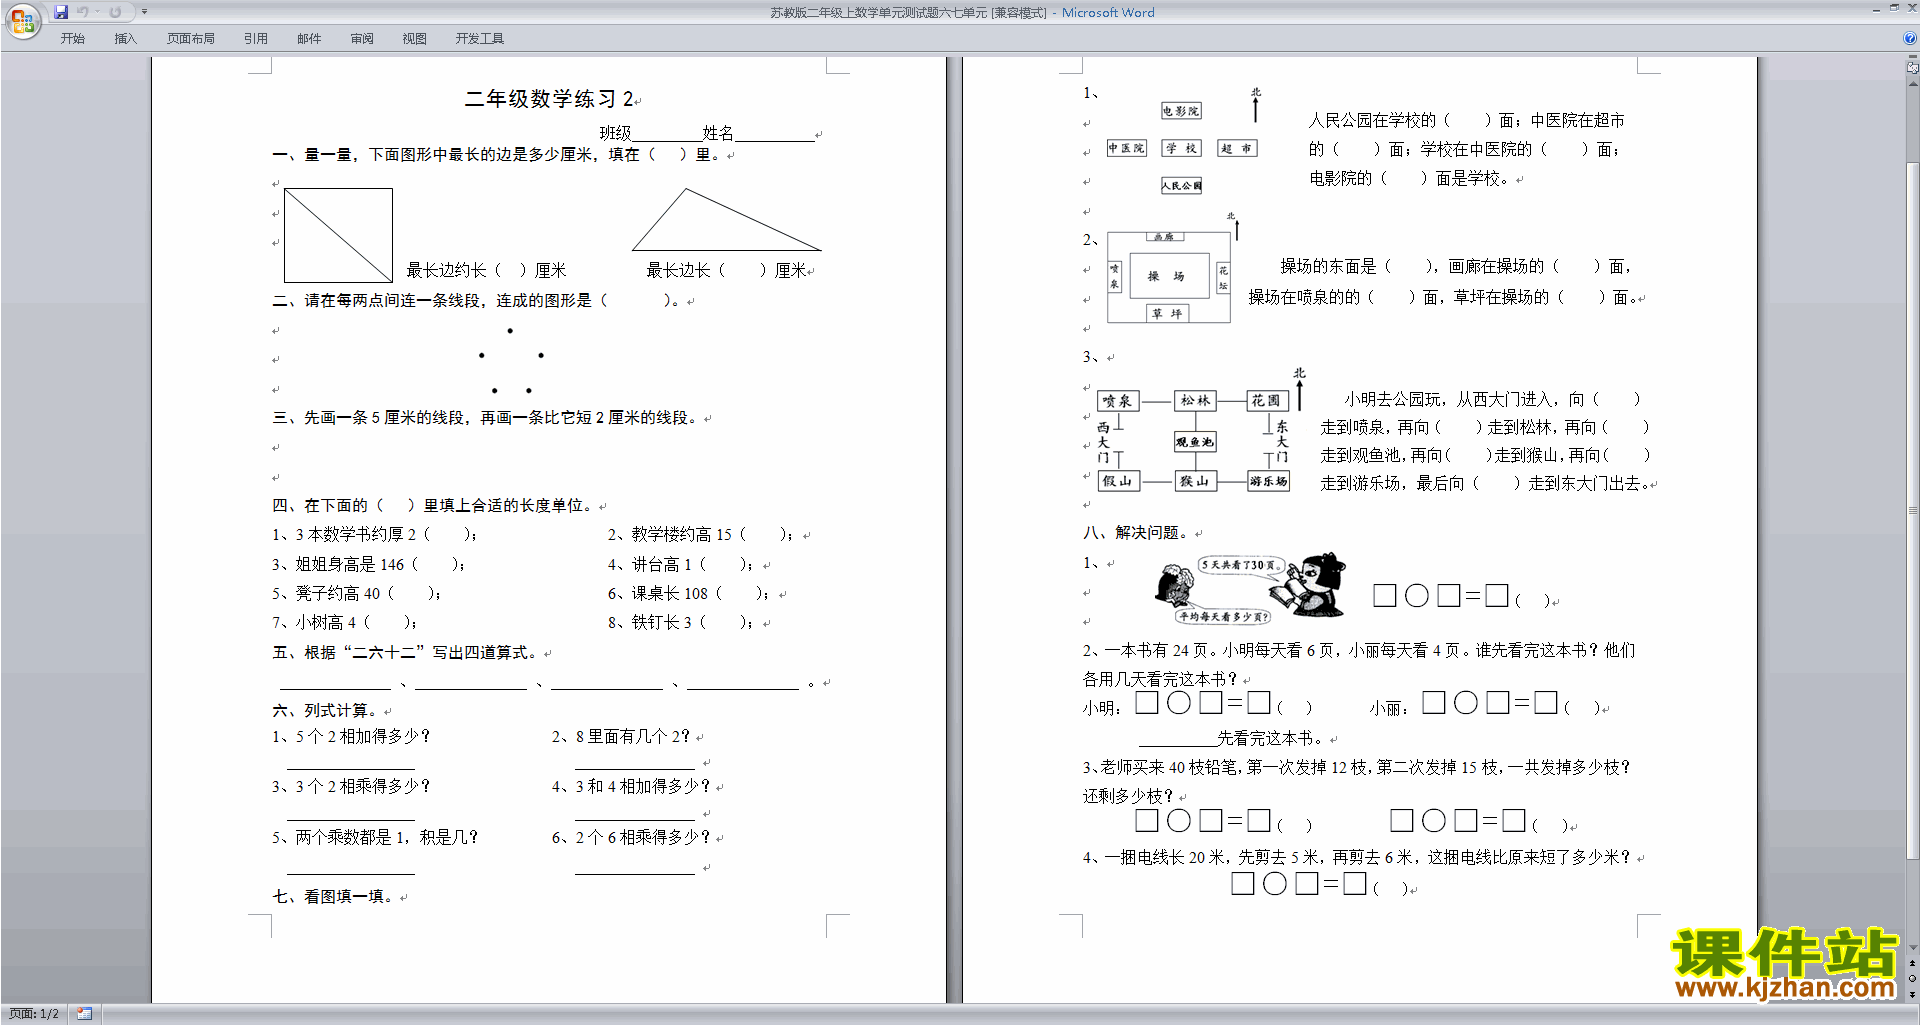Click the 操场 playground diagram
Viewport: 1920px width, 1025px height.
pyautogui.click(x=1169, y=277)
